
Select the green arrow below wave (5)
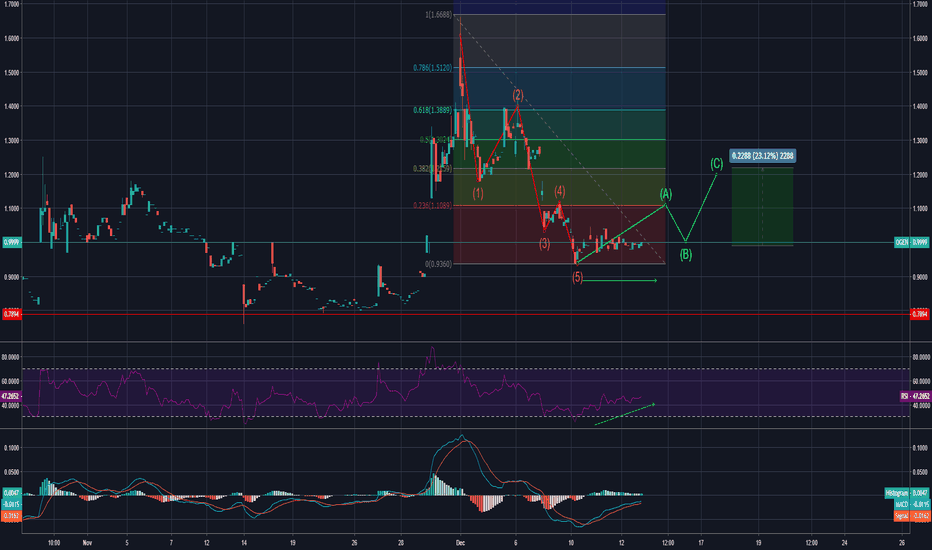(x=619, y=280)
